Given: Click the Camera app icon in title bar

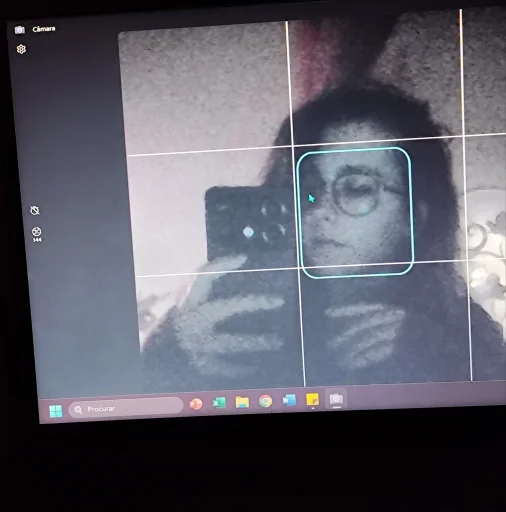Looking at the screenshot, I should 20,30.
